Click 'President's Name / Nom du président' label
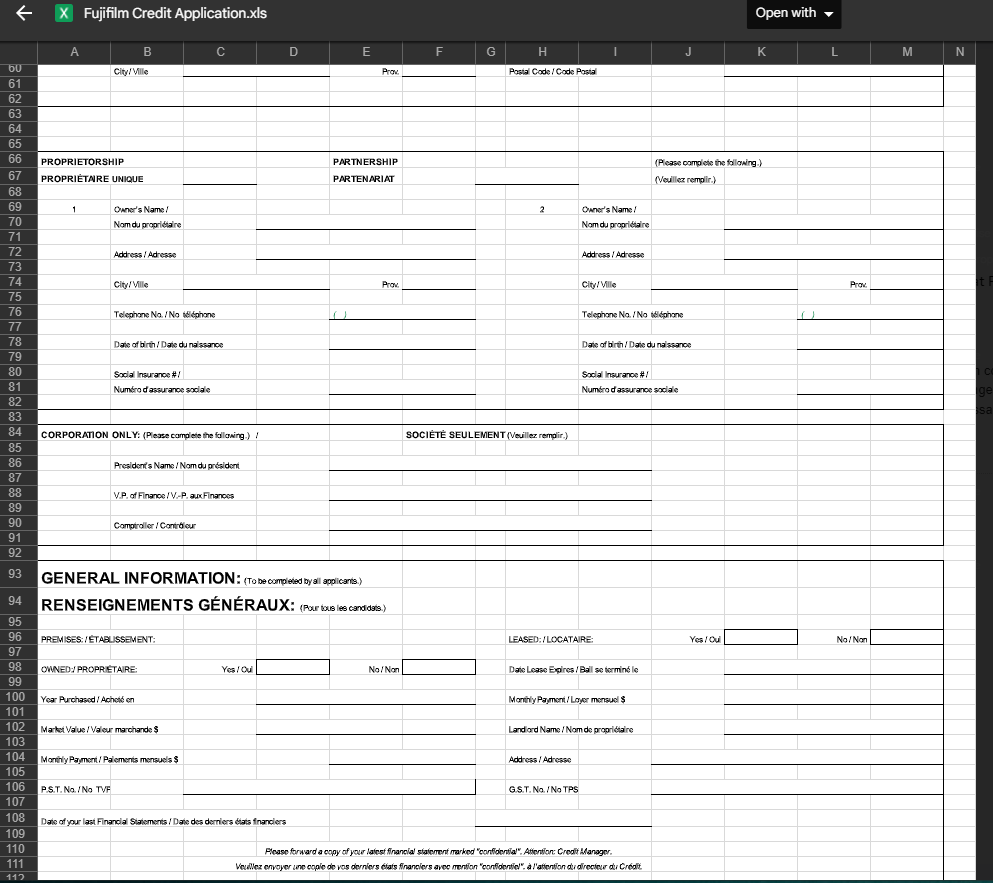This screenshot has width=993, height=883. 177,466
